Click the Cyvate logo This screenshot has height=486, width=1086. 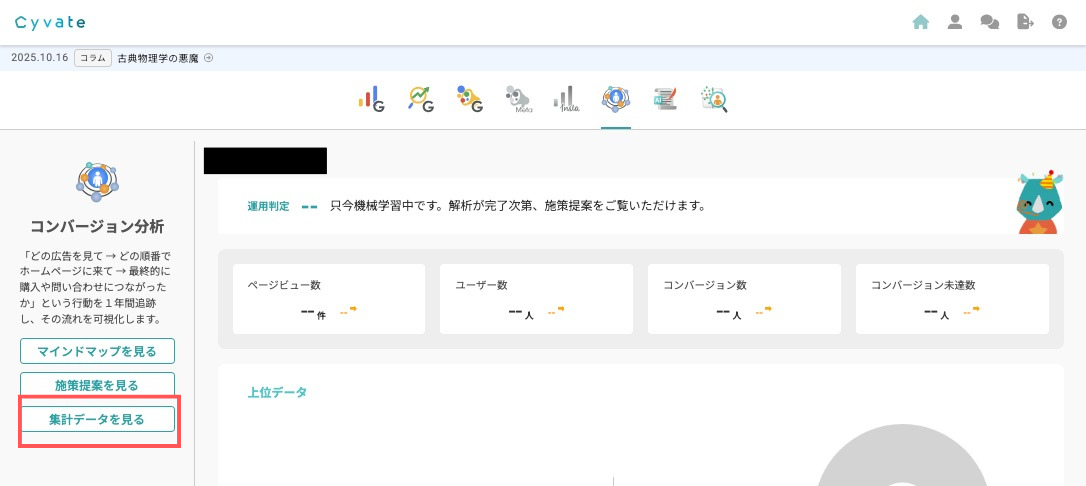(x=50, y=23)
